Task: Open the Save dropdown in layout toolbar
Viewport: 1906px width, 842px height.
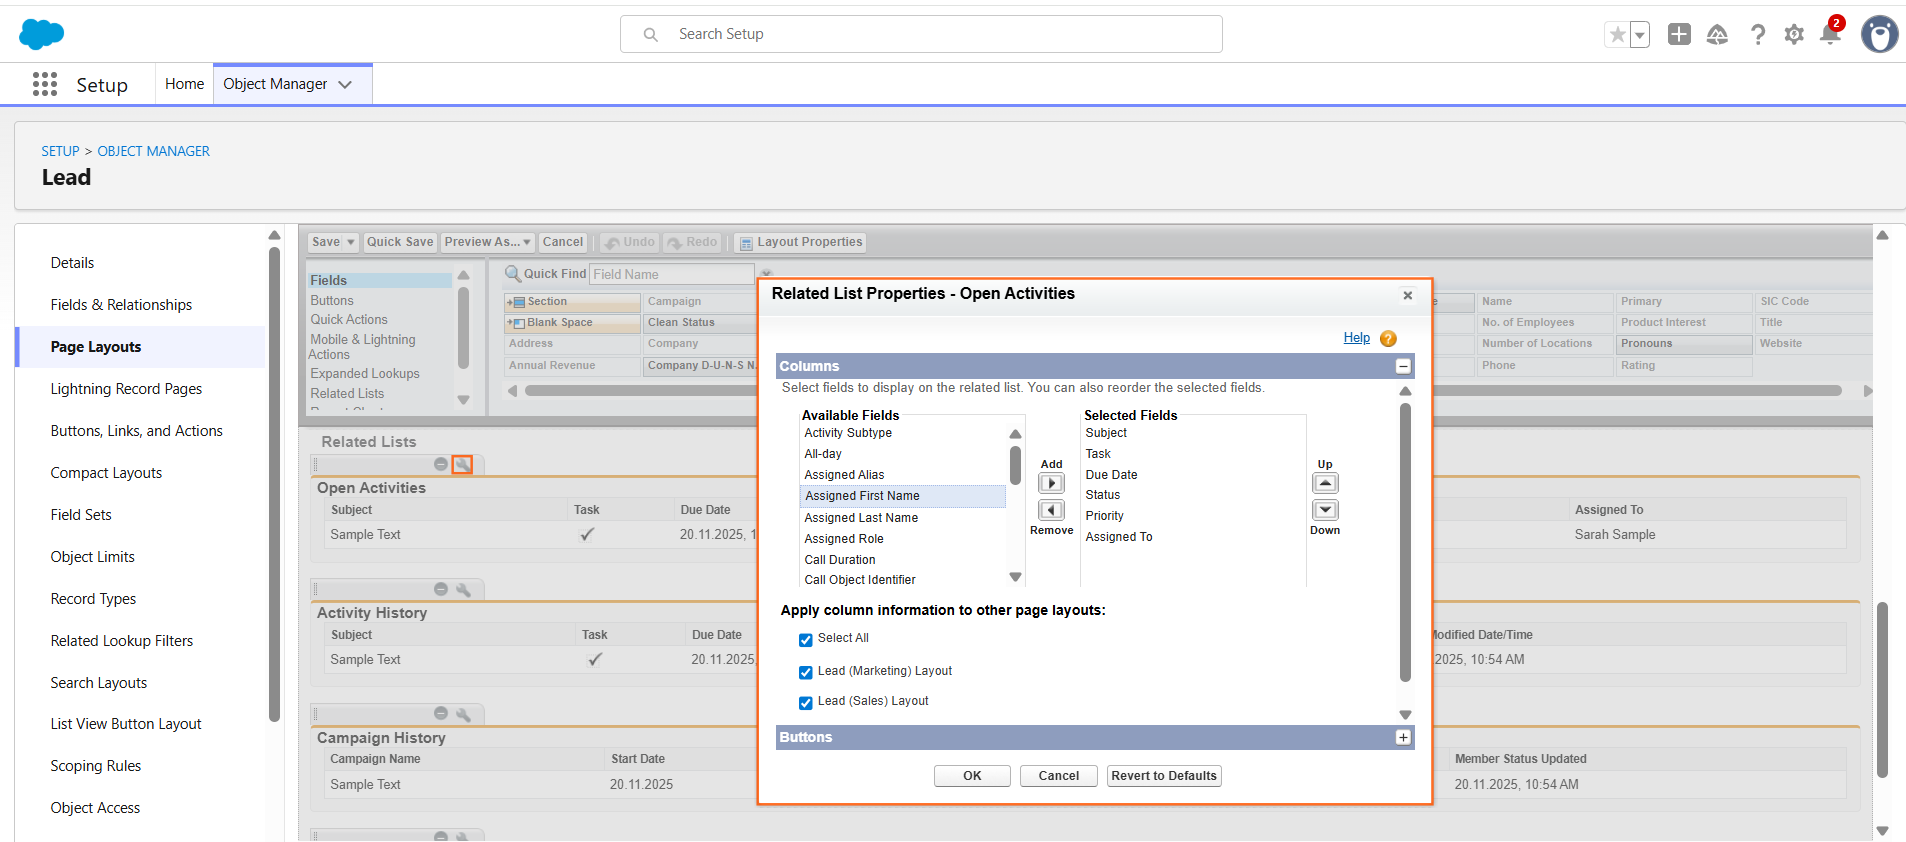Action: click(351, 242)
